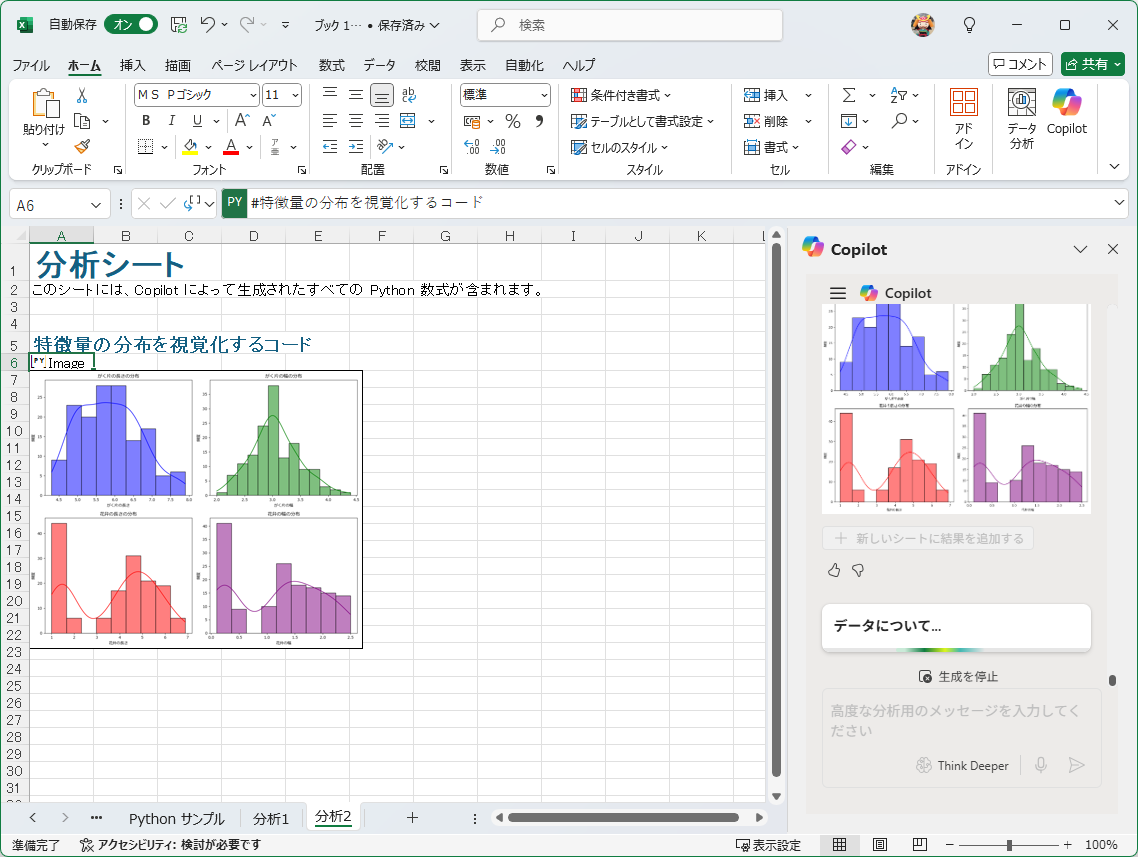1138x857 pixels.
Task: Toggle center horizontal alignment
Action: (x=356, y=120)
